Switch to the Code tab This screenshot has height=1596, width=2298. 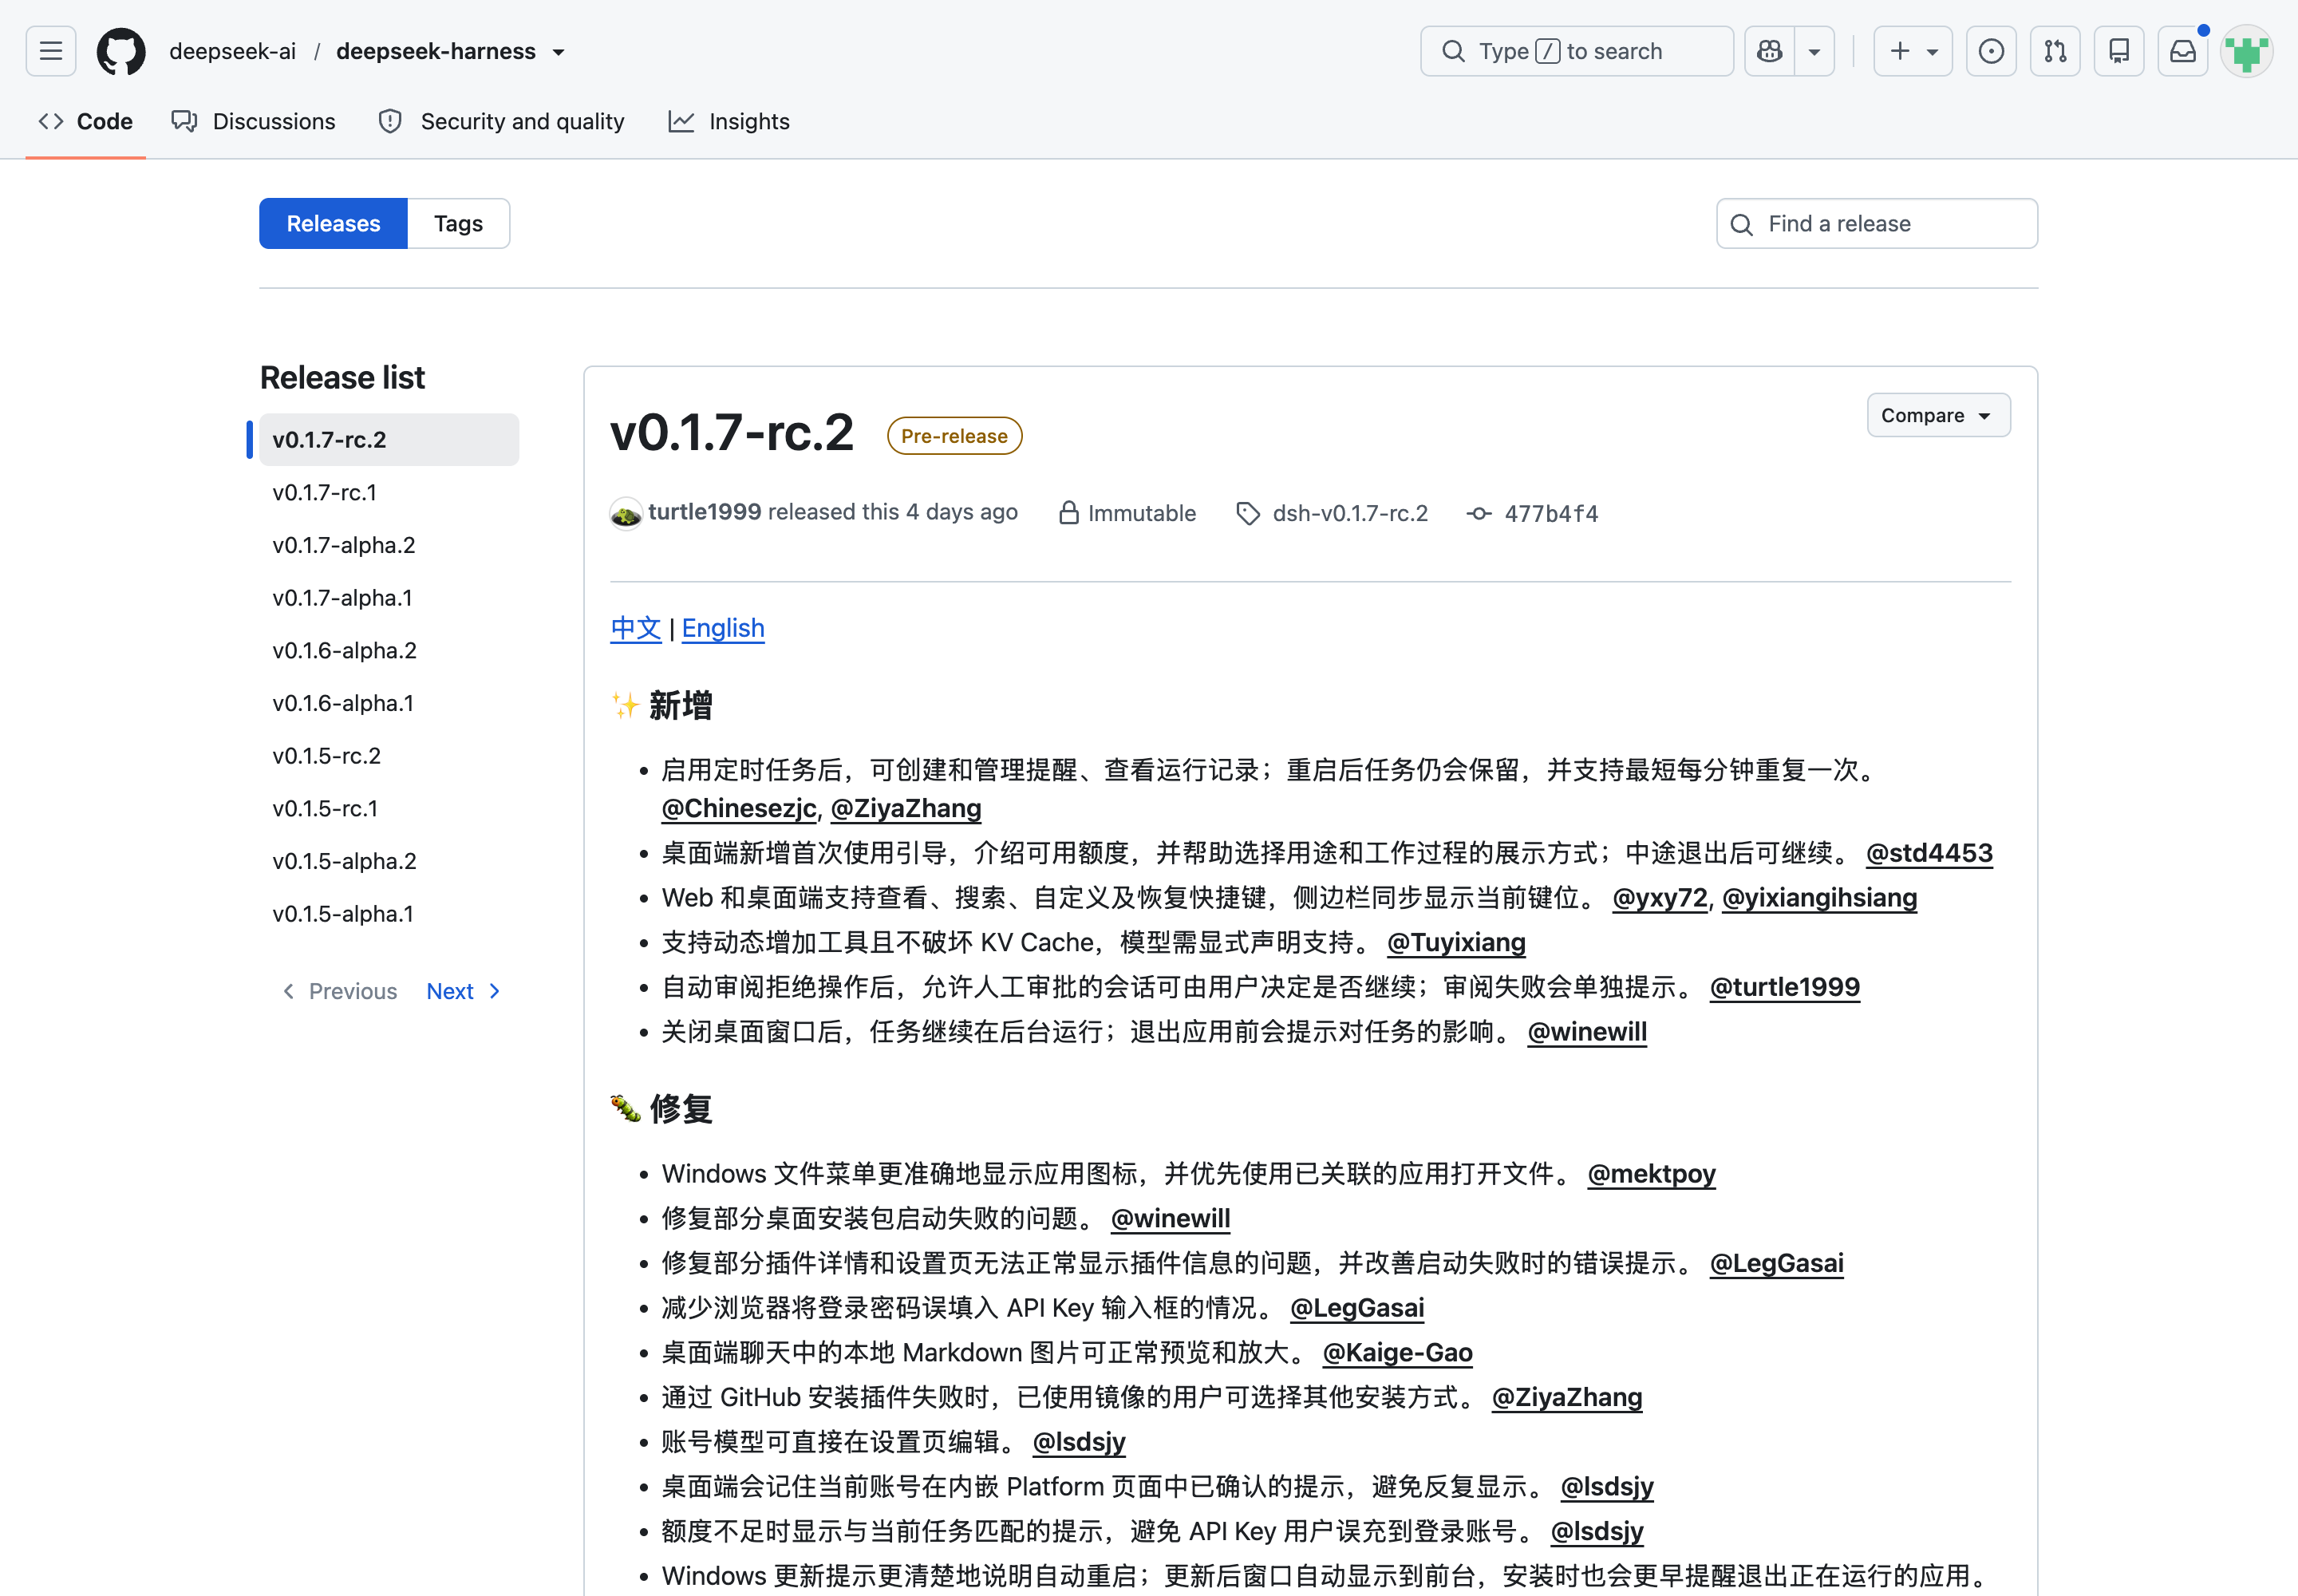click(86, 121)
